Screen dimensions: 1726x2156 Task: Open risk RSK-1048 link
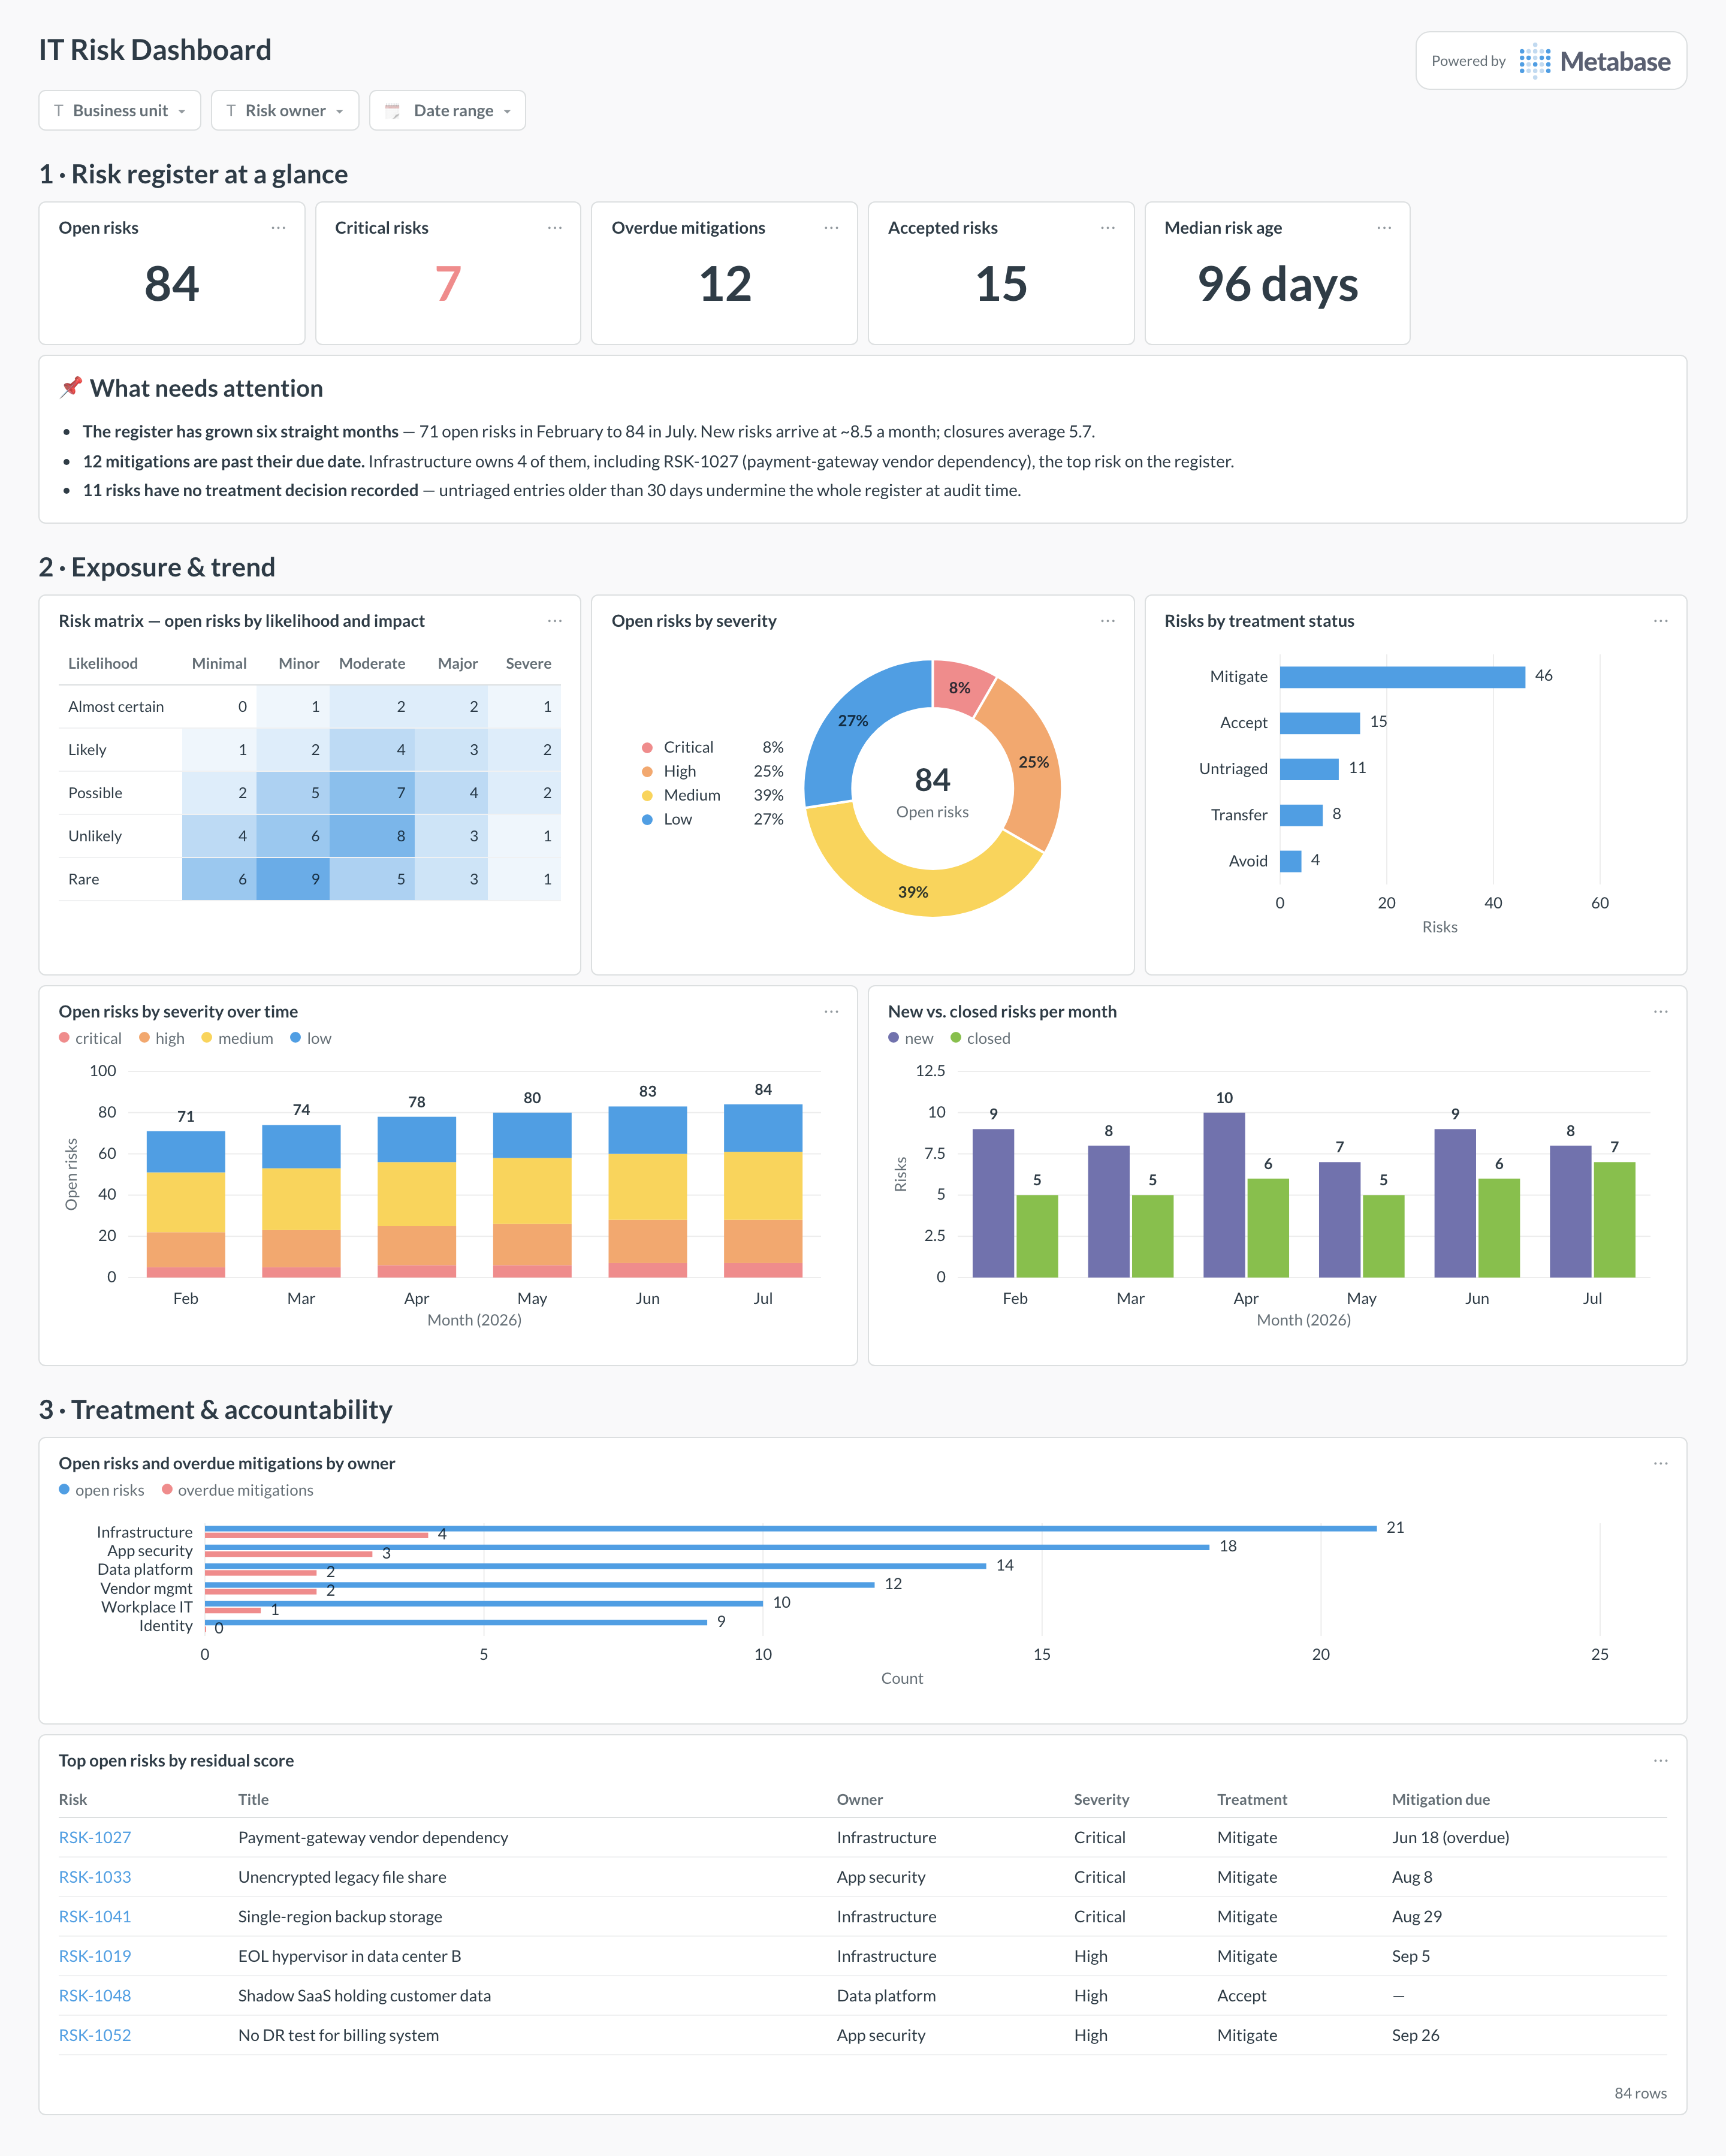(95, 1996)
